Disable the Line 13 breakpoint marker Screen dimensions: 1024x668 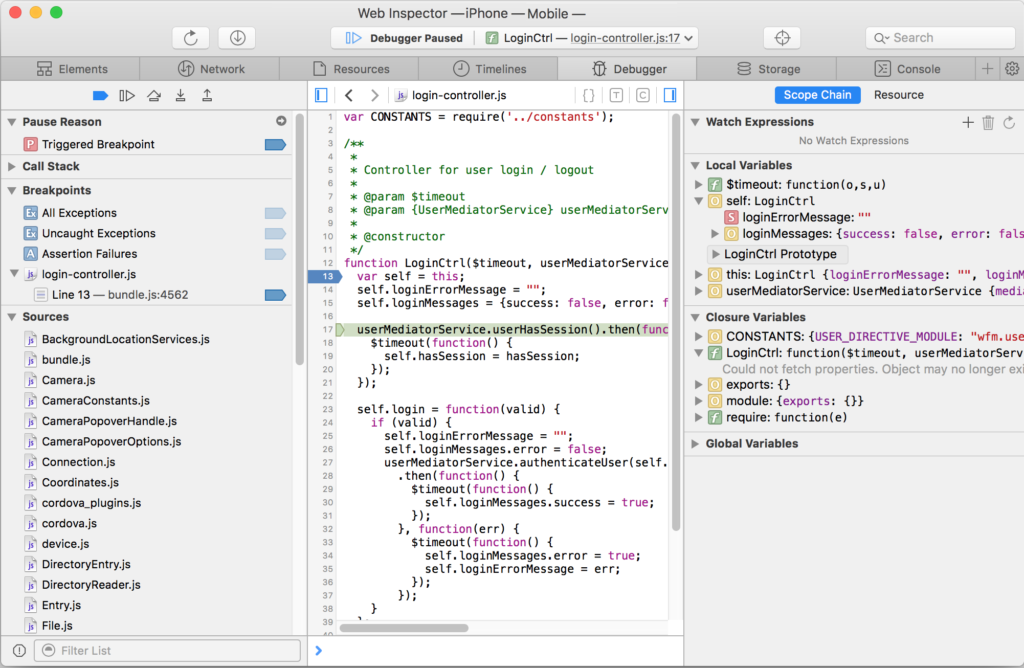click(274, 295)
